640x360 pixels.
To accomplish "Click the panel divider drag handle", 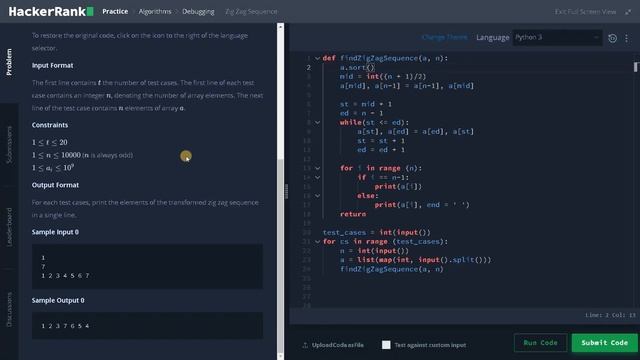I will tap(286, 191).
